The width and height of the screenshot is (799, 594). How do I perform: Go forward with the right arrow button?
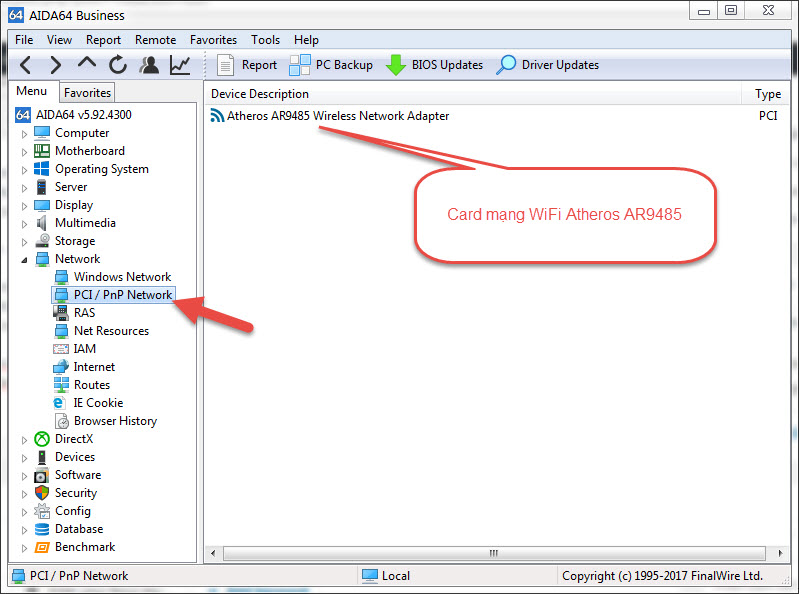click(56, 65)
